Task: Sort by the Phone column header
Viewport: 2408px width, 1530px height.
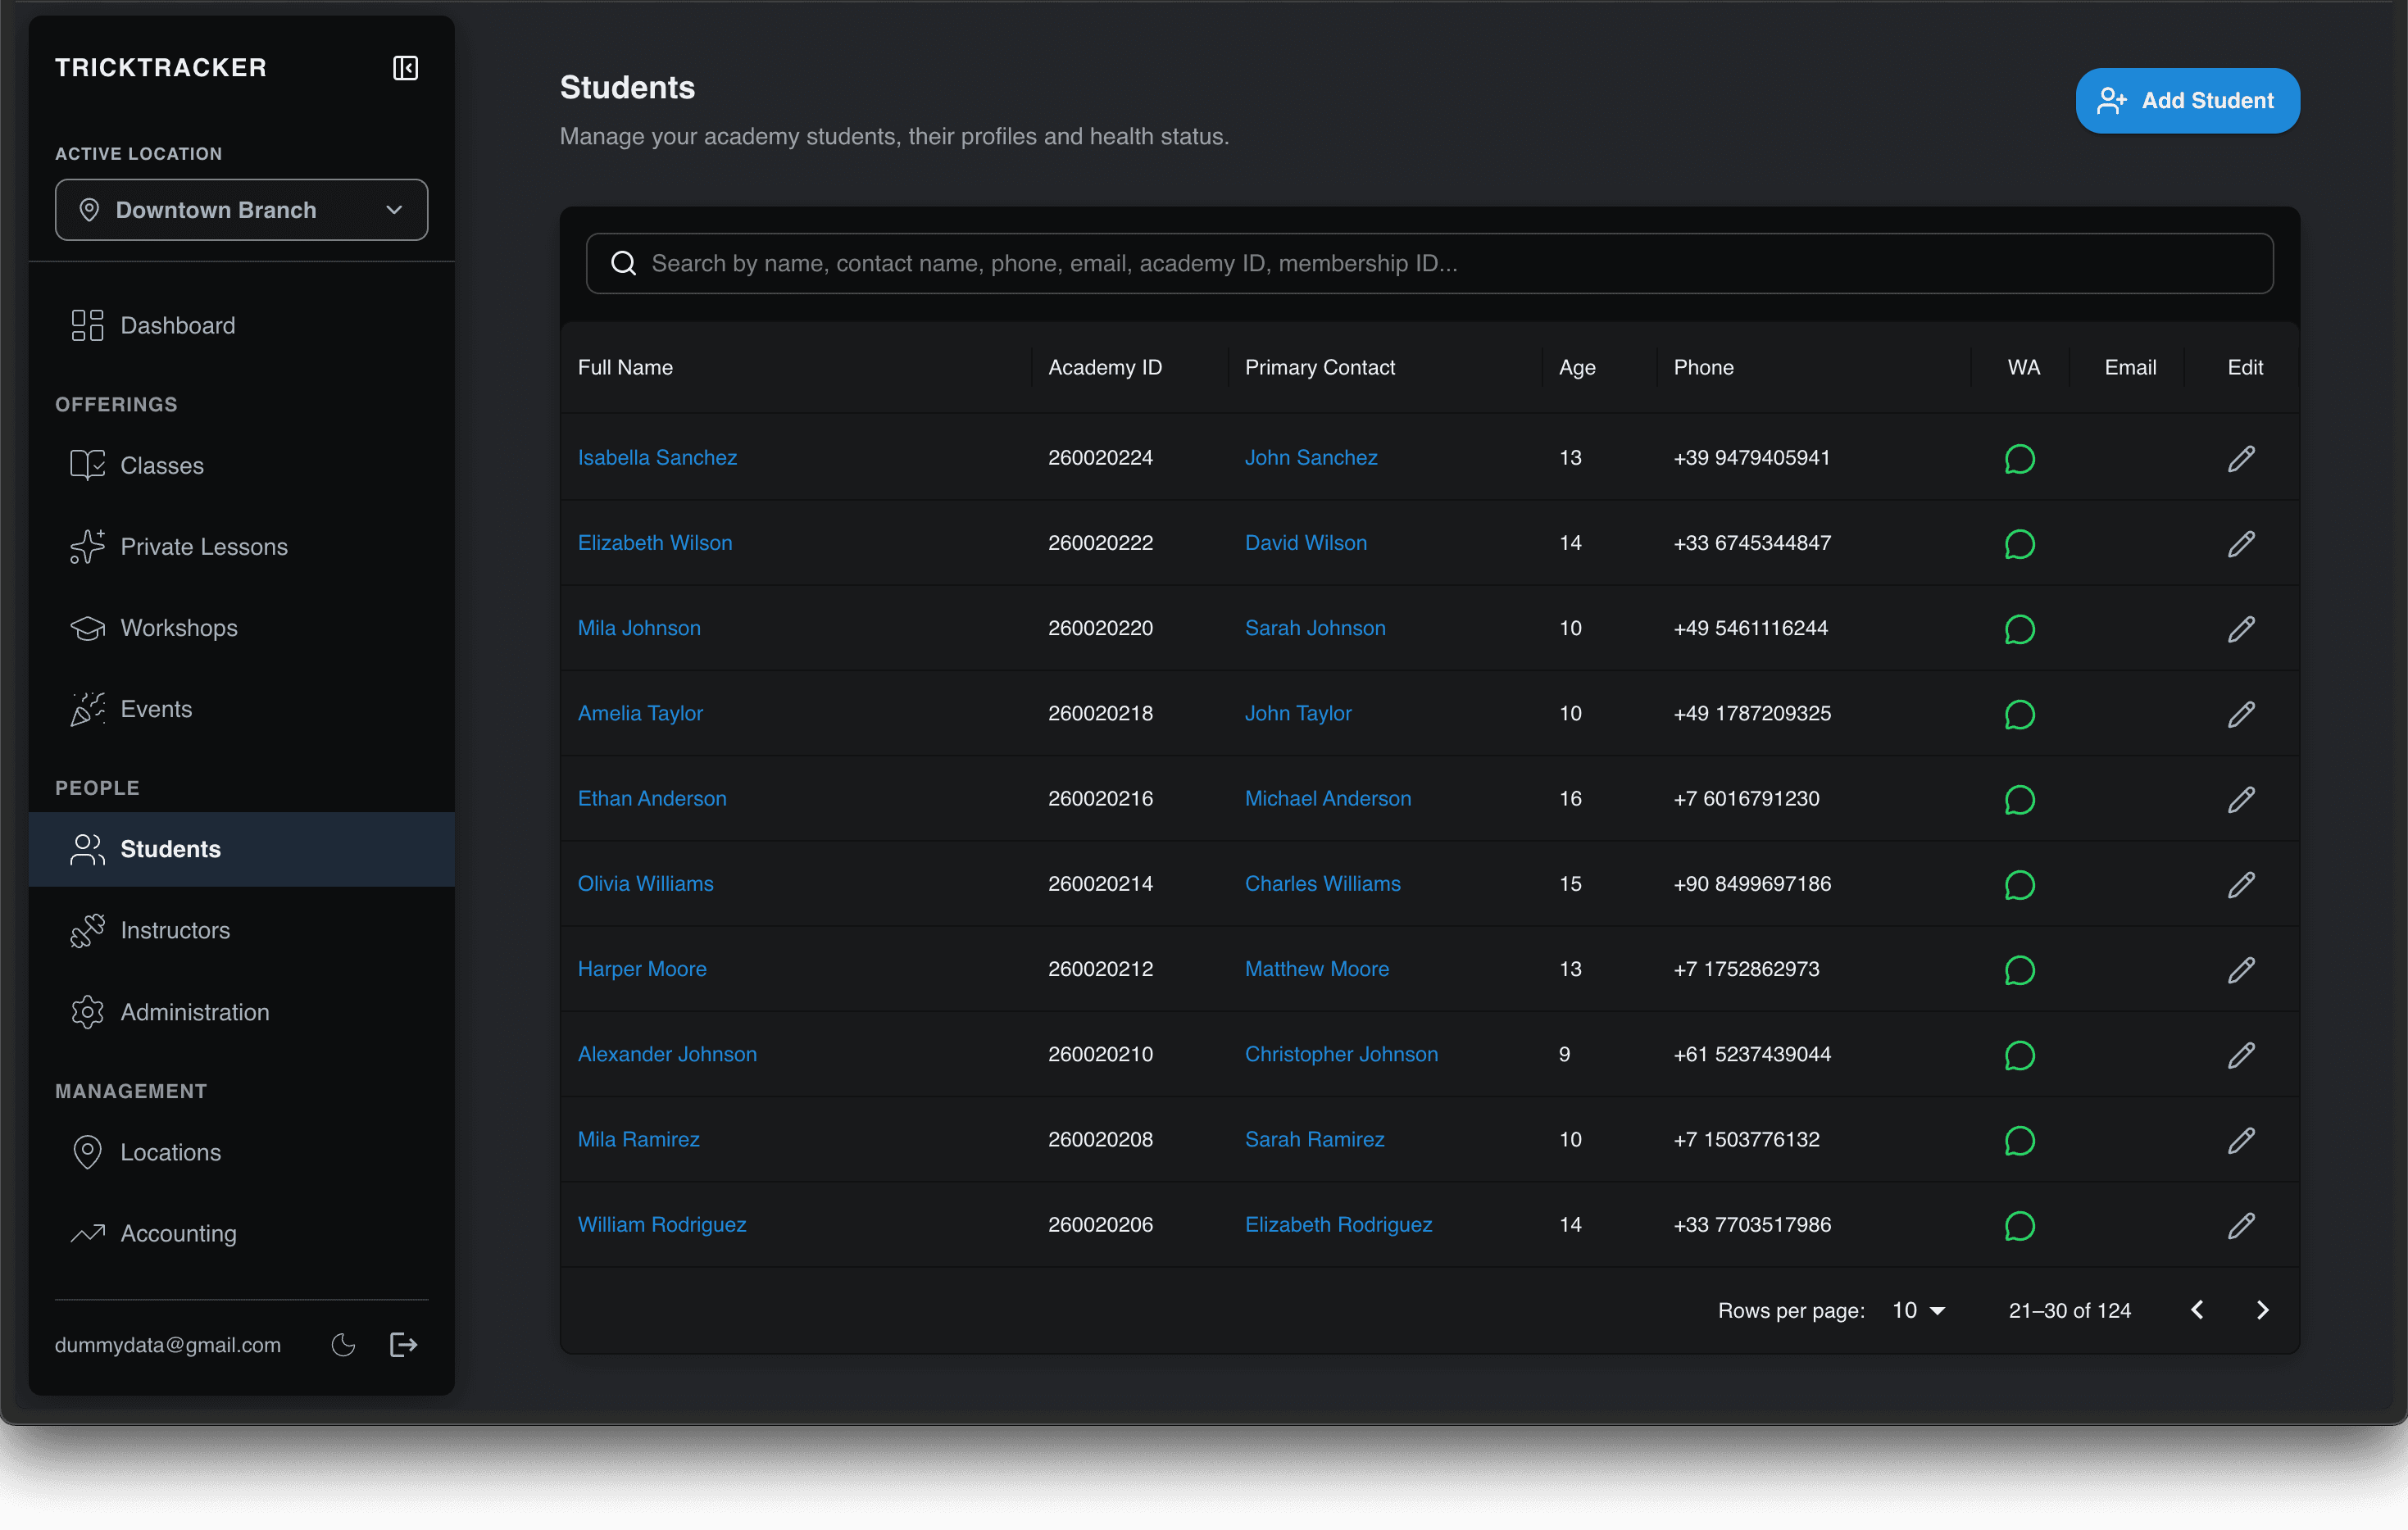Action: (x=1703, y=368)
